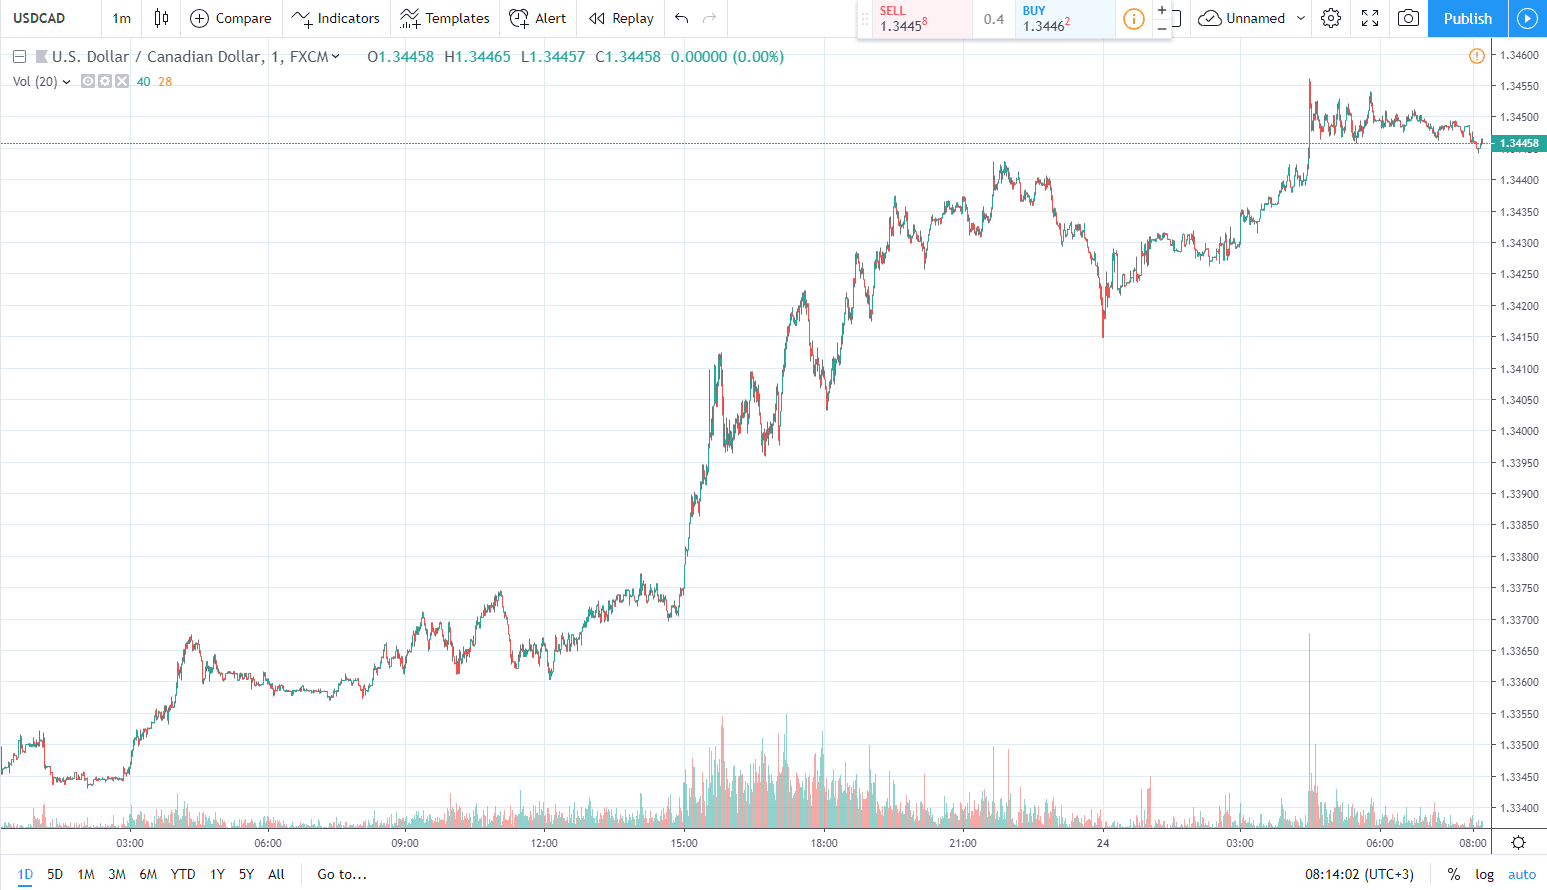Open Vol indicator settings gear
This screenshot has width=1547, height=890.
[105, 82]
